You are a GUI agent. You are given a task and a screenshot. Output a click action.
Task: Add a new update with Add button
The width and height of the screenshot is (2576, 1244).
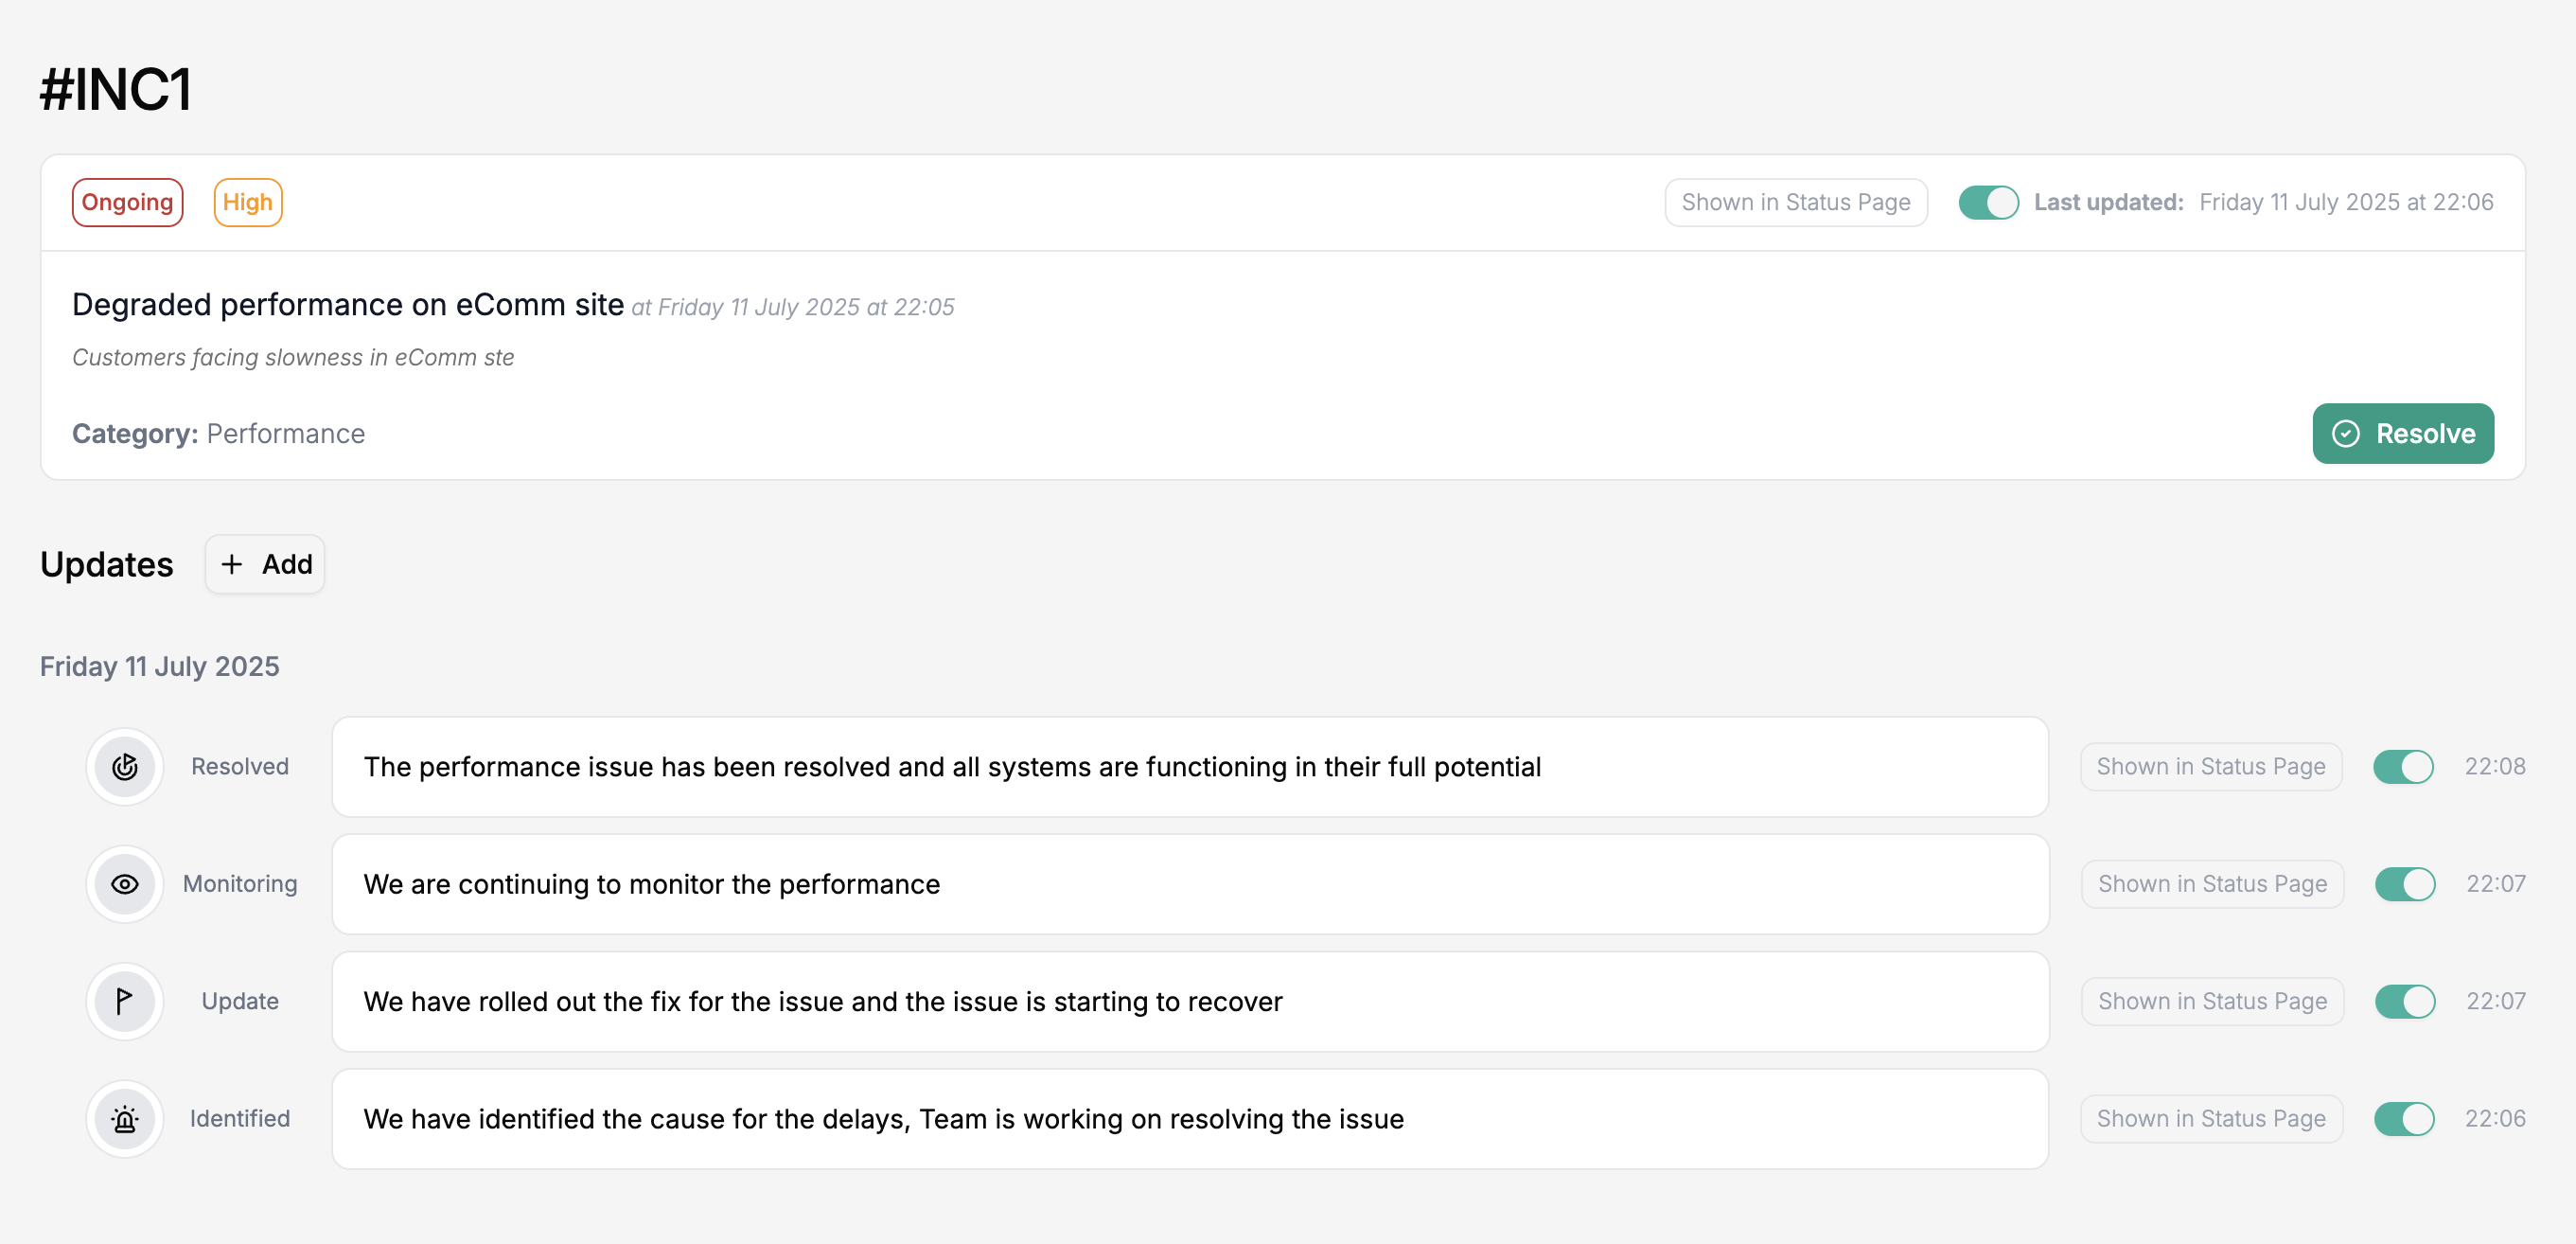tap(265, 564)
